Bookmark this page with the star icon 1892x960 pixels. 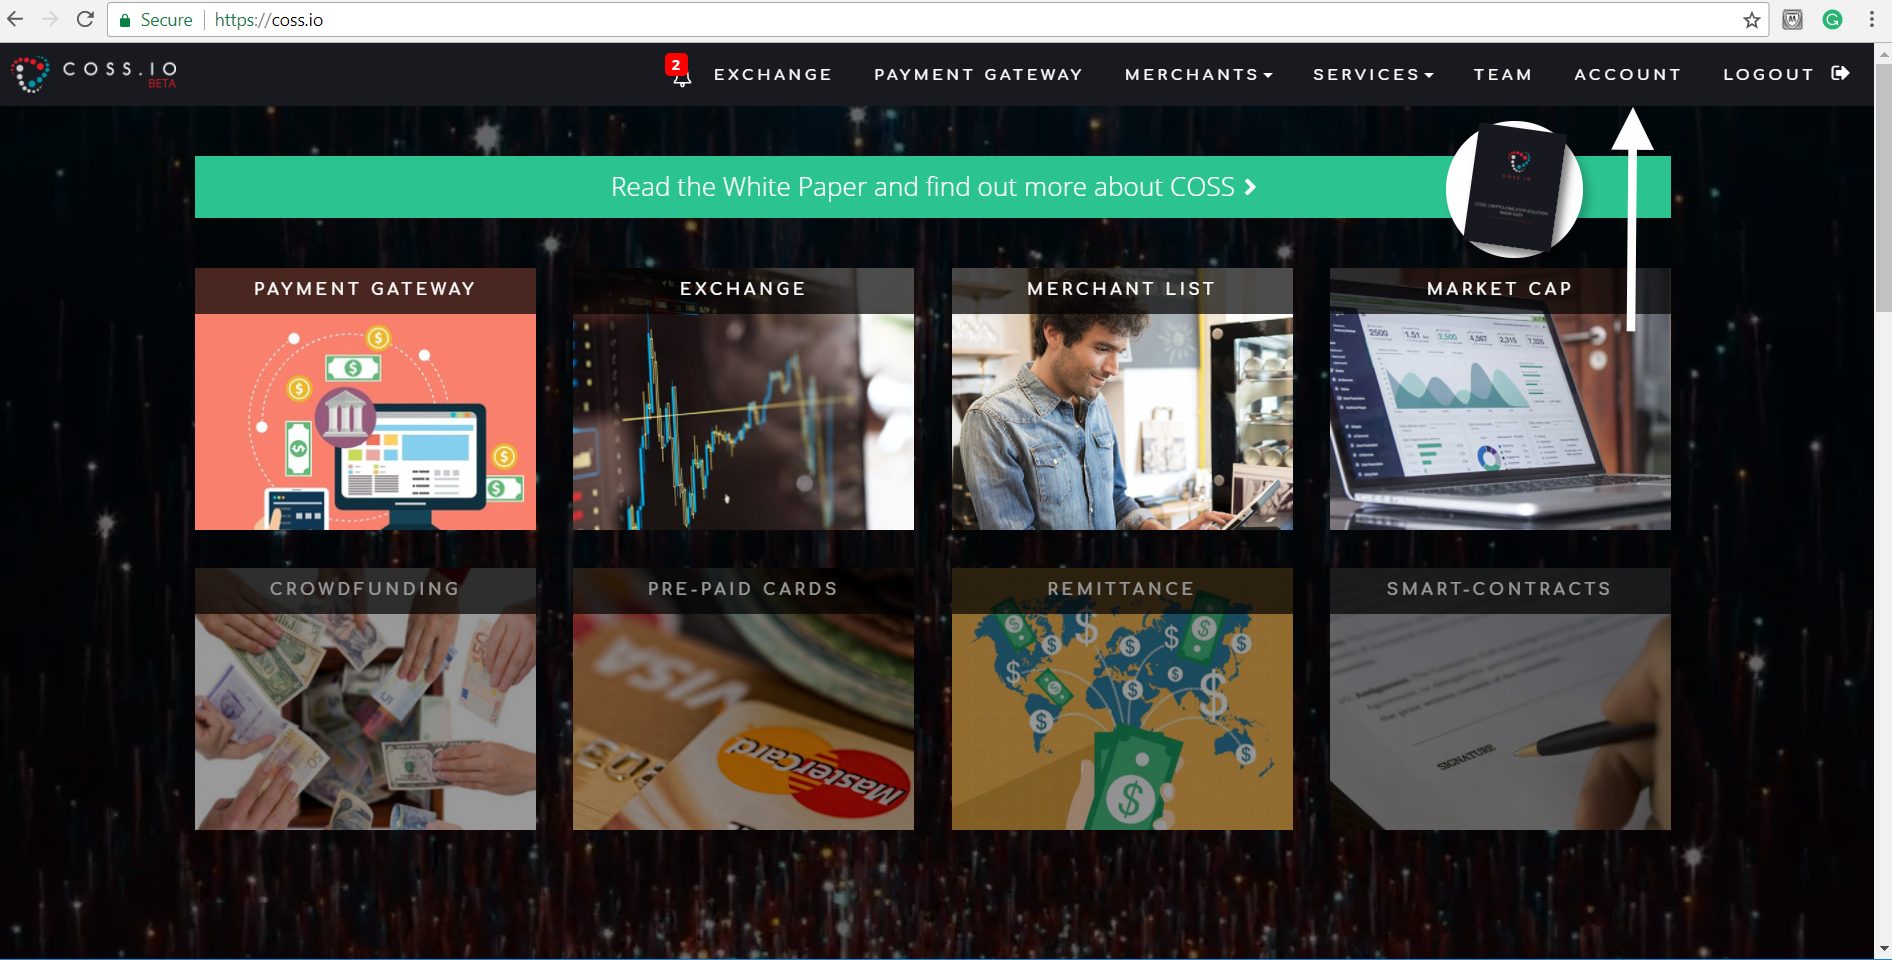[x=1751, y=20]
